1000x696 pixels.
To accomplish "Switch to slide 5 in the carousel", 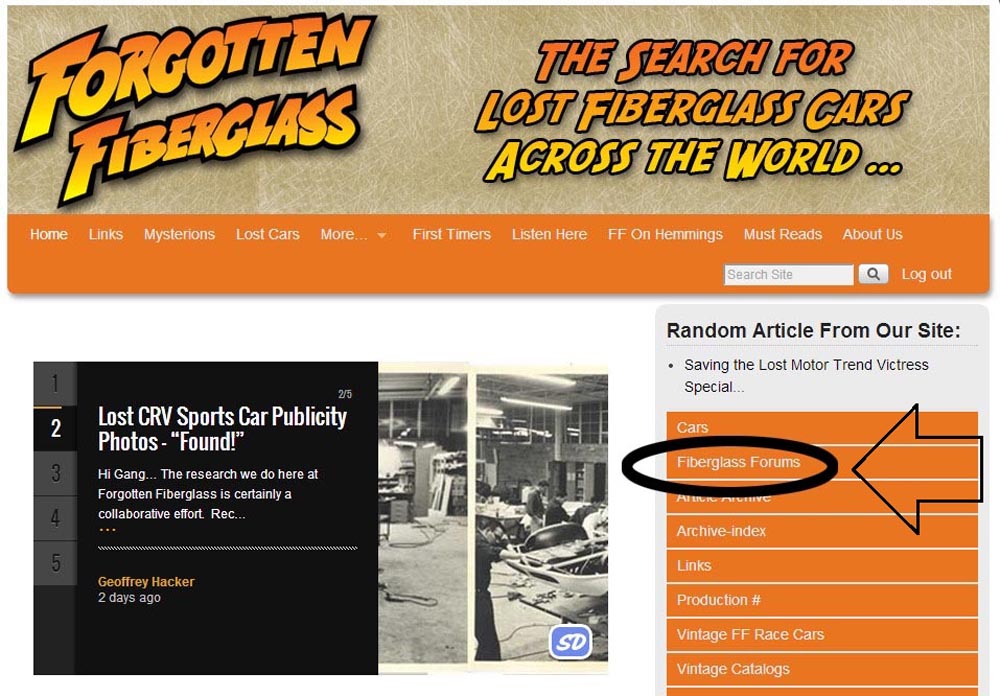I will 55,563.
